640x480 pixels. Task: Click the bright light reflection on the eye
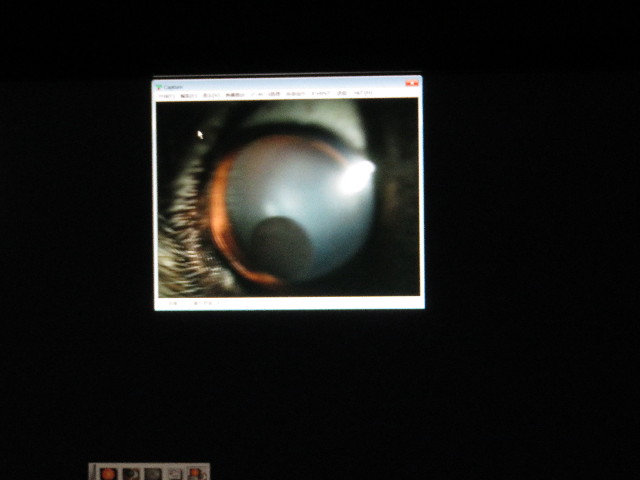[357, 175]
